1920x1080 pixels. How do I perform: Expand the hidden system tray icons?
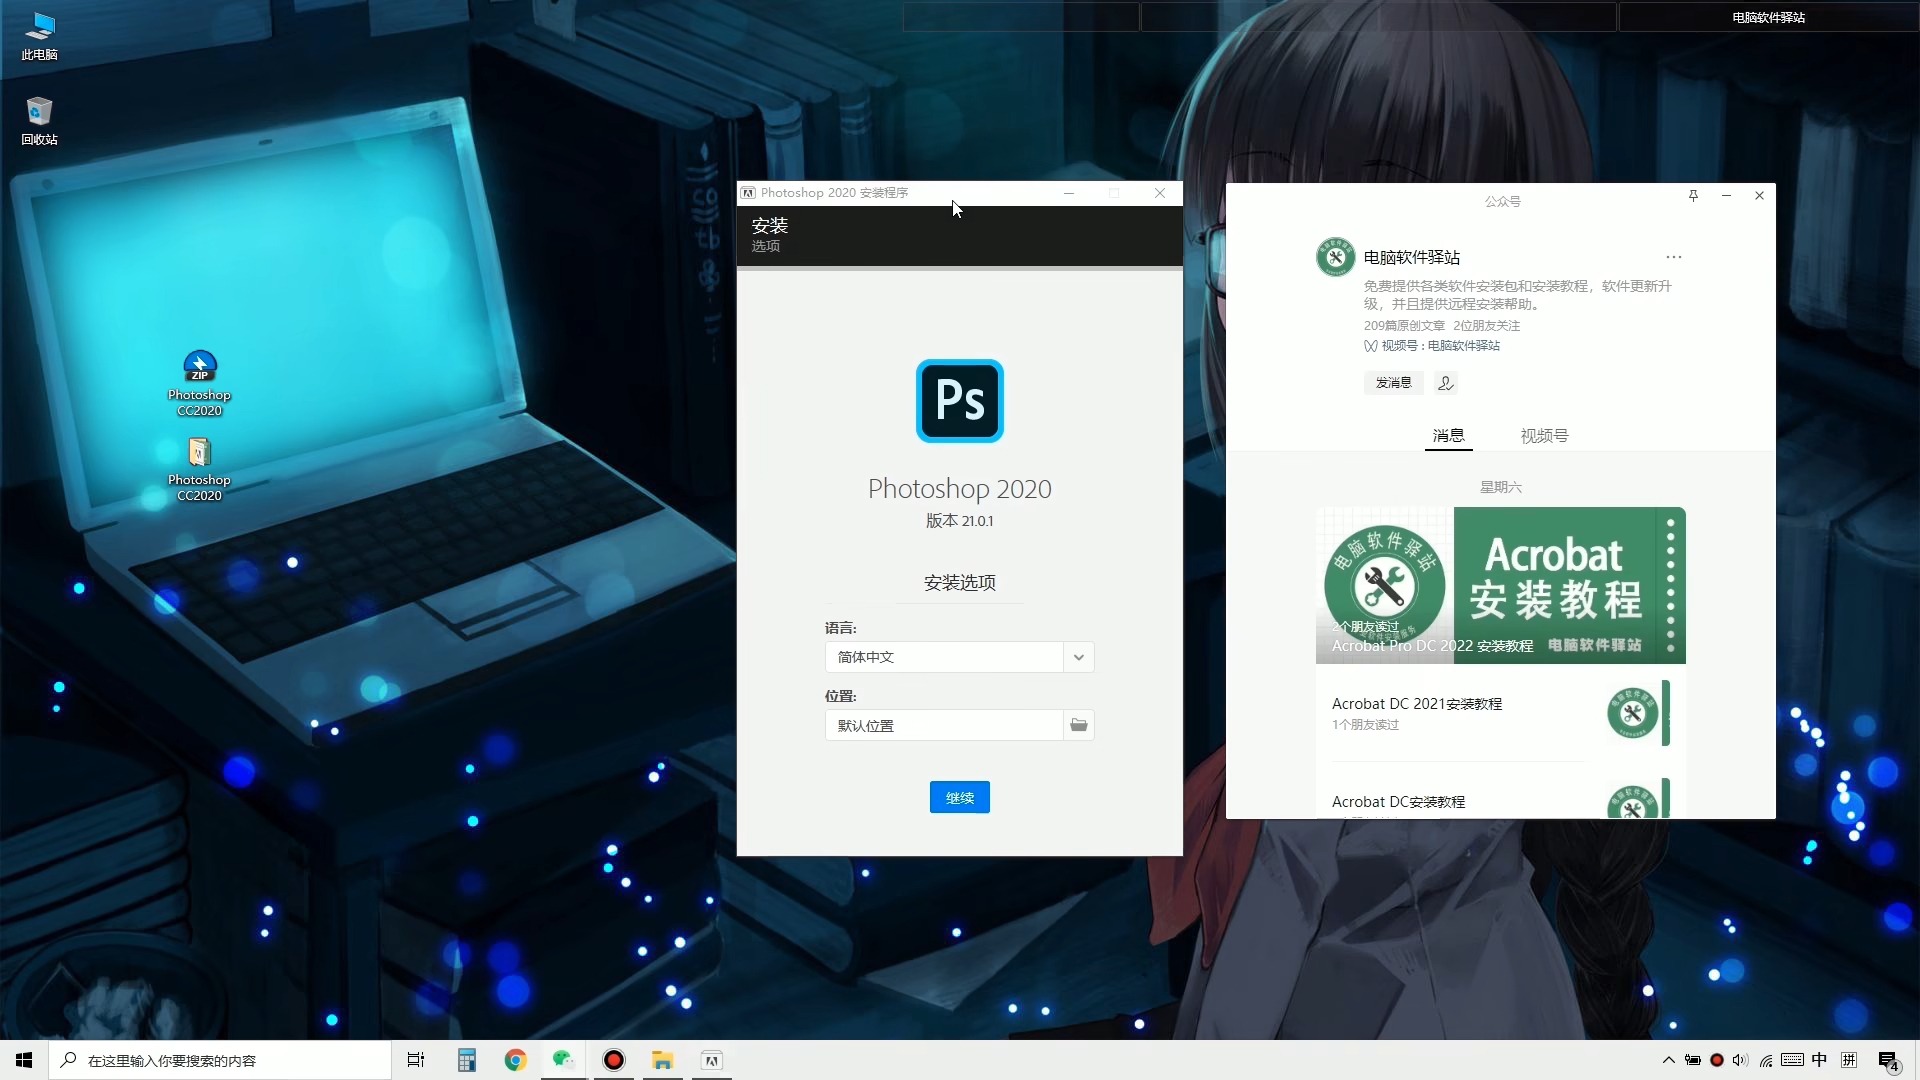pyautogui.click(x=1668, y=1060)
